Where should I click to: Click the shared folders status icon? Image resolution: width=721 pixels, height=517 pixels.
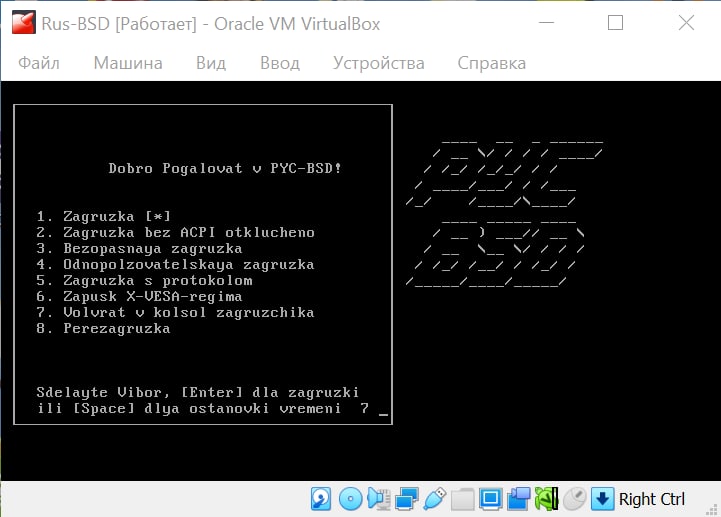pos(462,499)
